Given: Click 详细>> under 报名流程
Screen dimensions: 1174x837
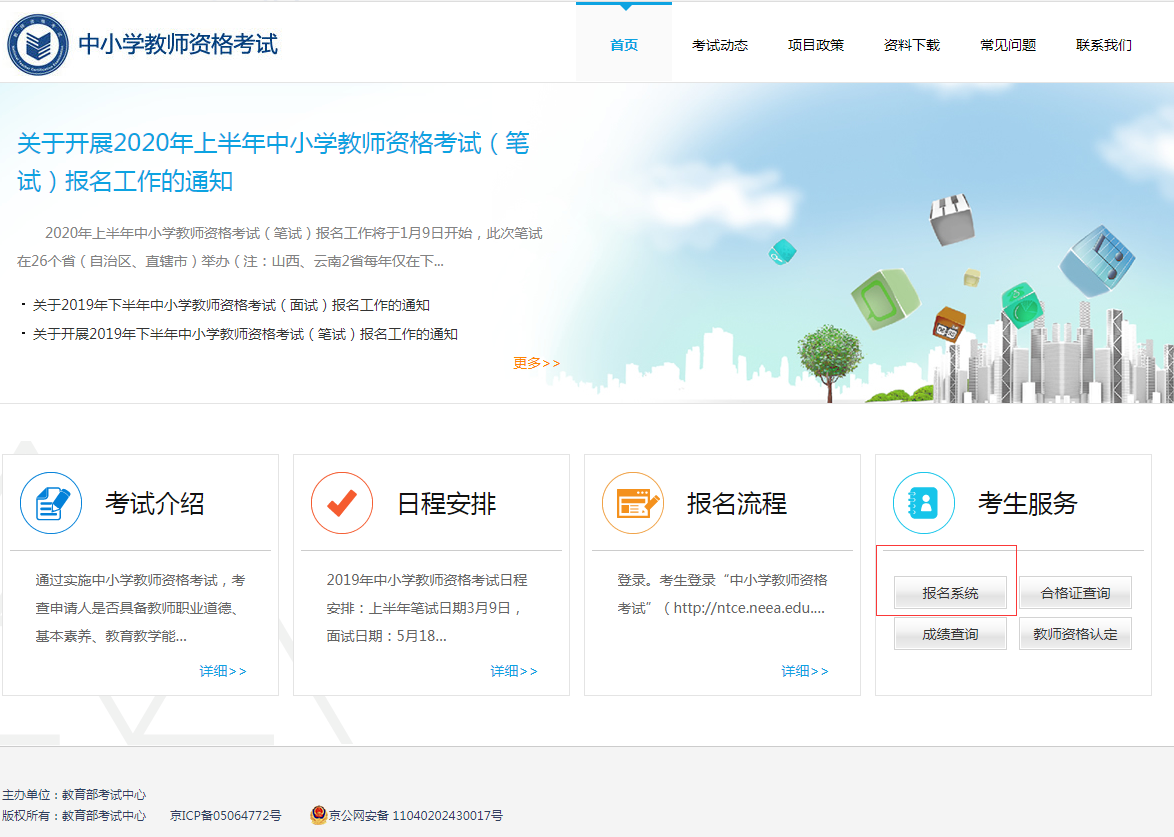Looking at the screenshot, I should [805, 671].
